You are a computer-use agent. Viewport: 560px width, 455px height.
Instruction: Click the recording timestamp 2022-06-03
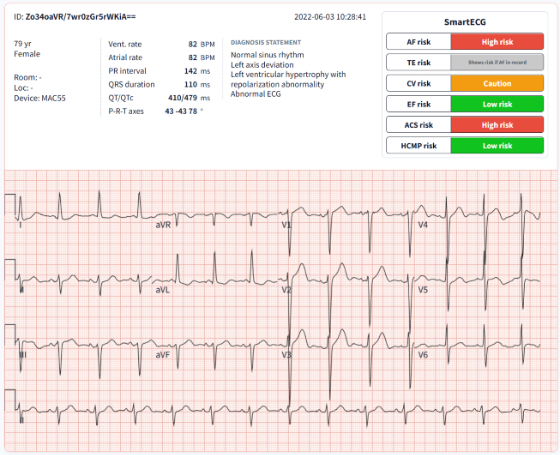pos(330,17)
